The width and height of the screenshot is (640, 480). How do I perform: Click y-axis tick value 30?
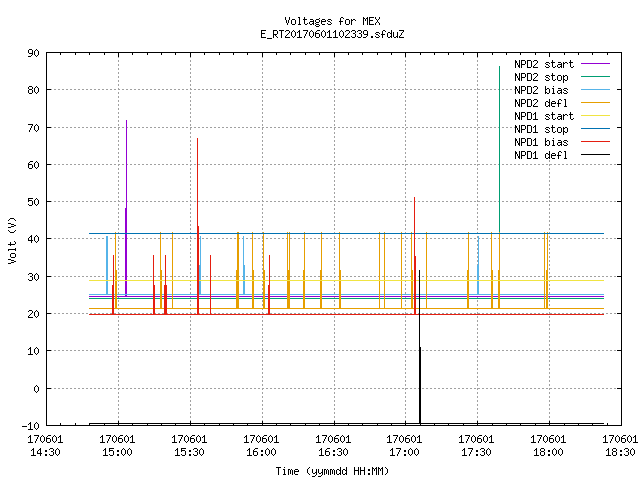pos(33,277)
